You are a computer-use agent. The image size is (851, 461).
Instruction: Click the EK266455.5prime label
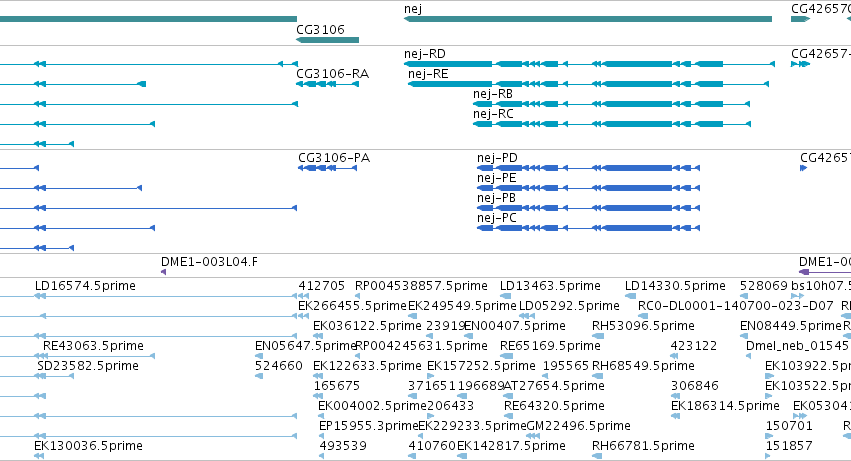352,306
